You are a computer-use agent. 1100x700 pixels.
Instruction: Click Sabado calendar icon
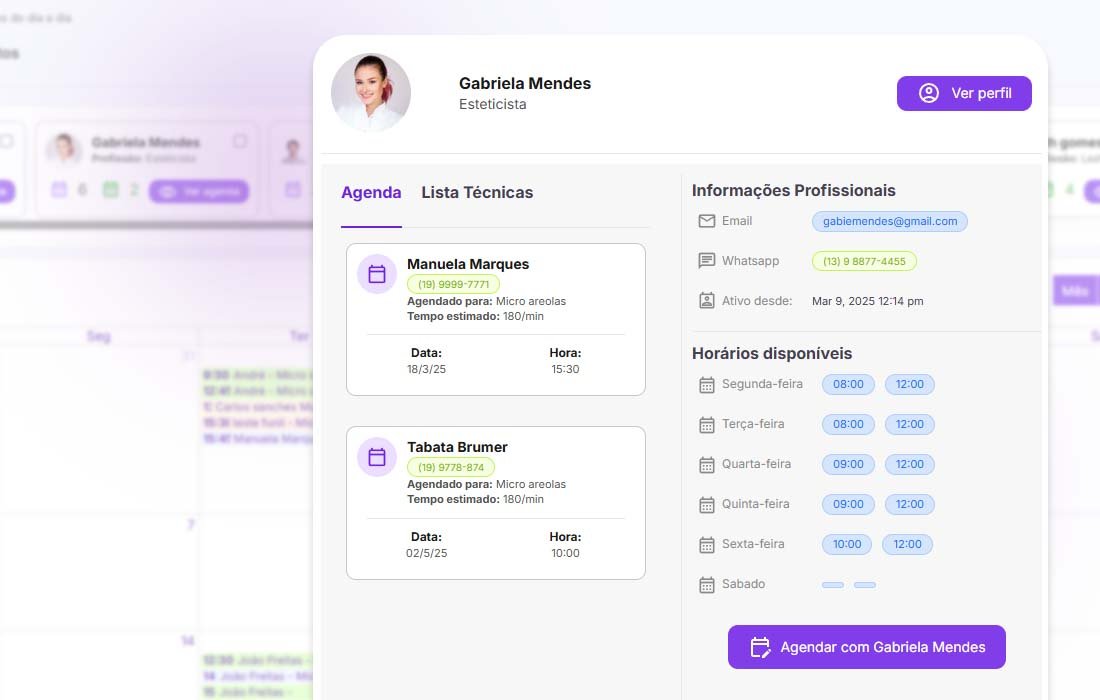(x=706, y=584)
